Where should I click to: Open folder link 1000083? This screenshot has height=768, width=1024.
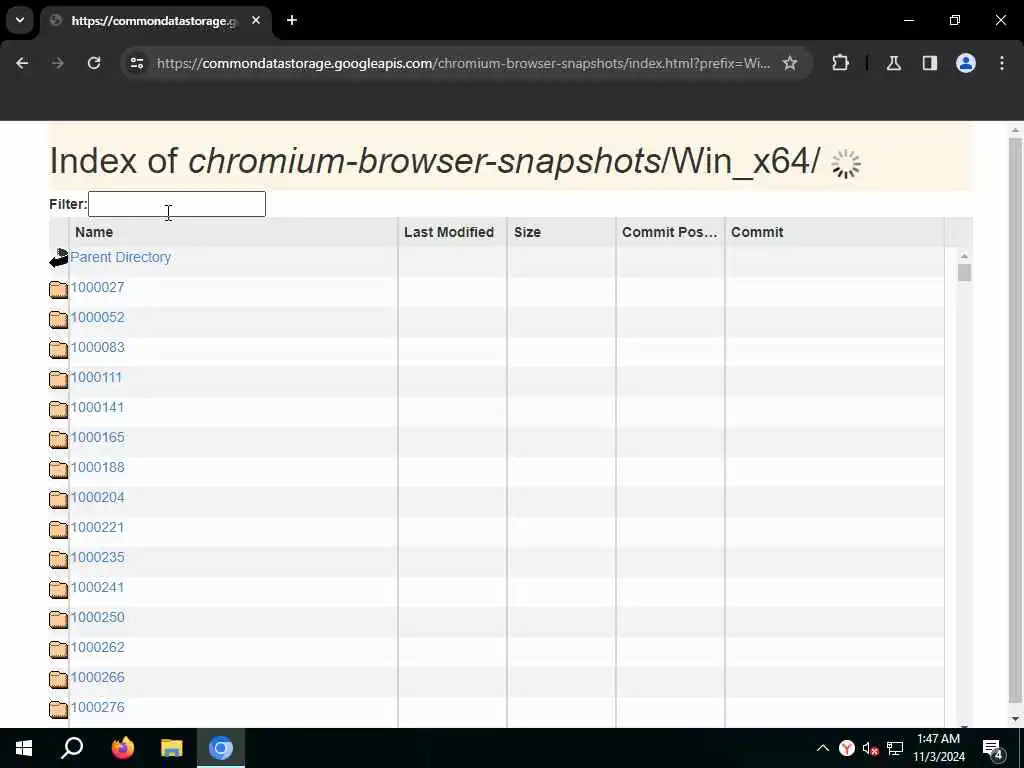tap(97, 347)
